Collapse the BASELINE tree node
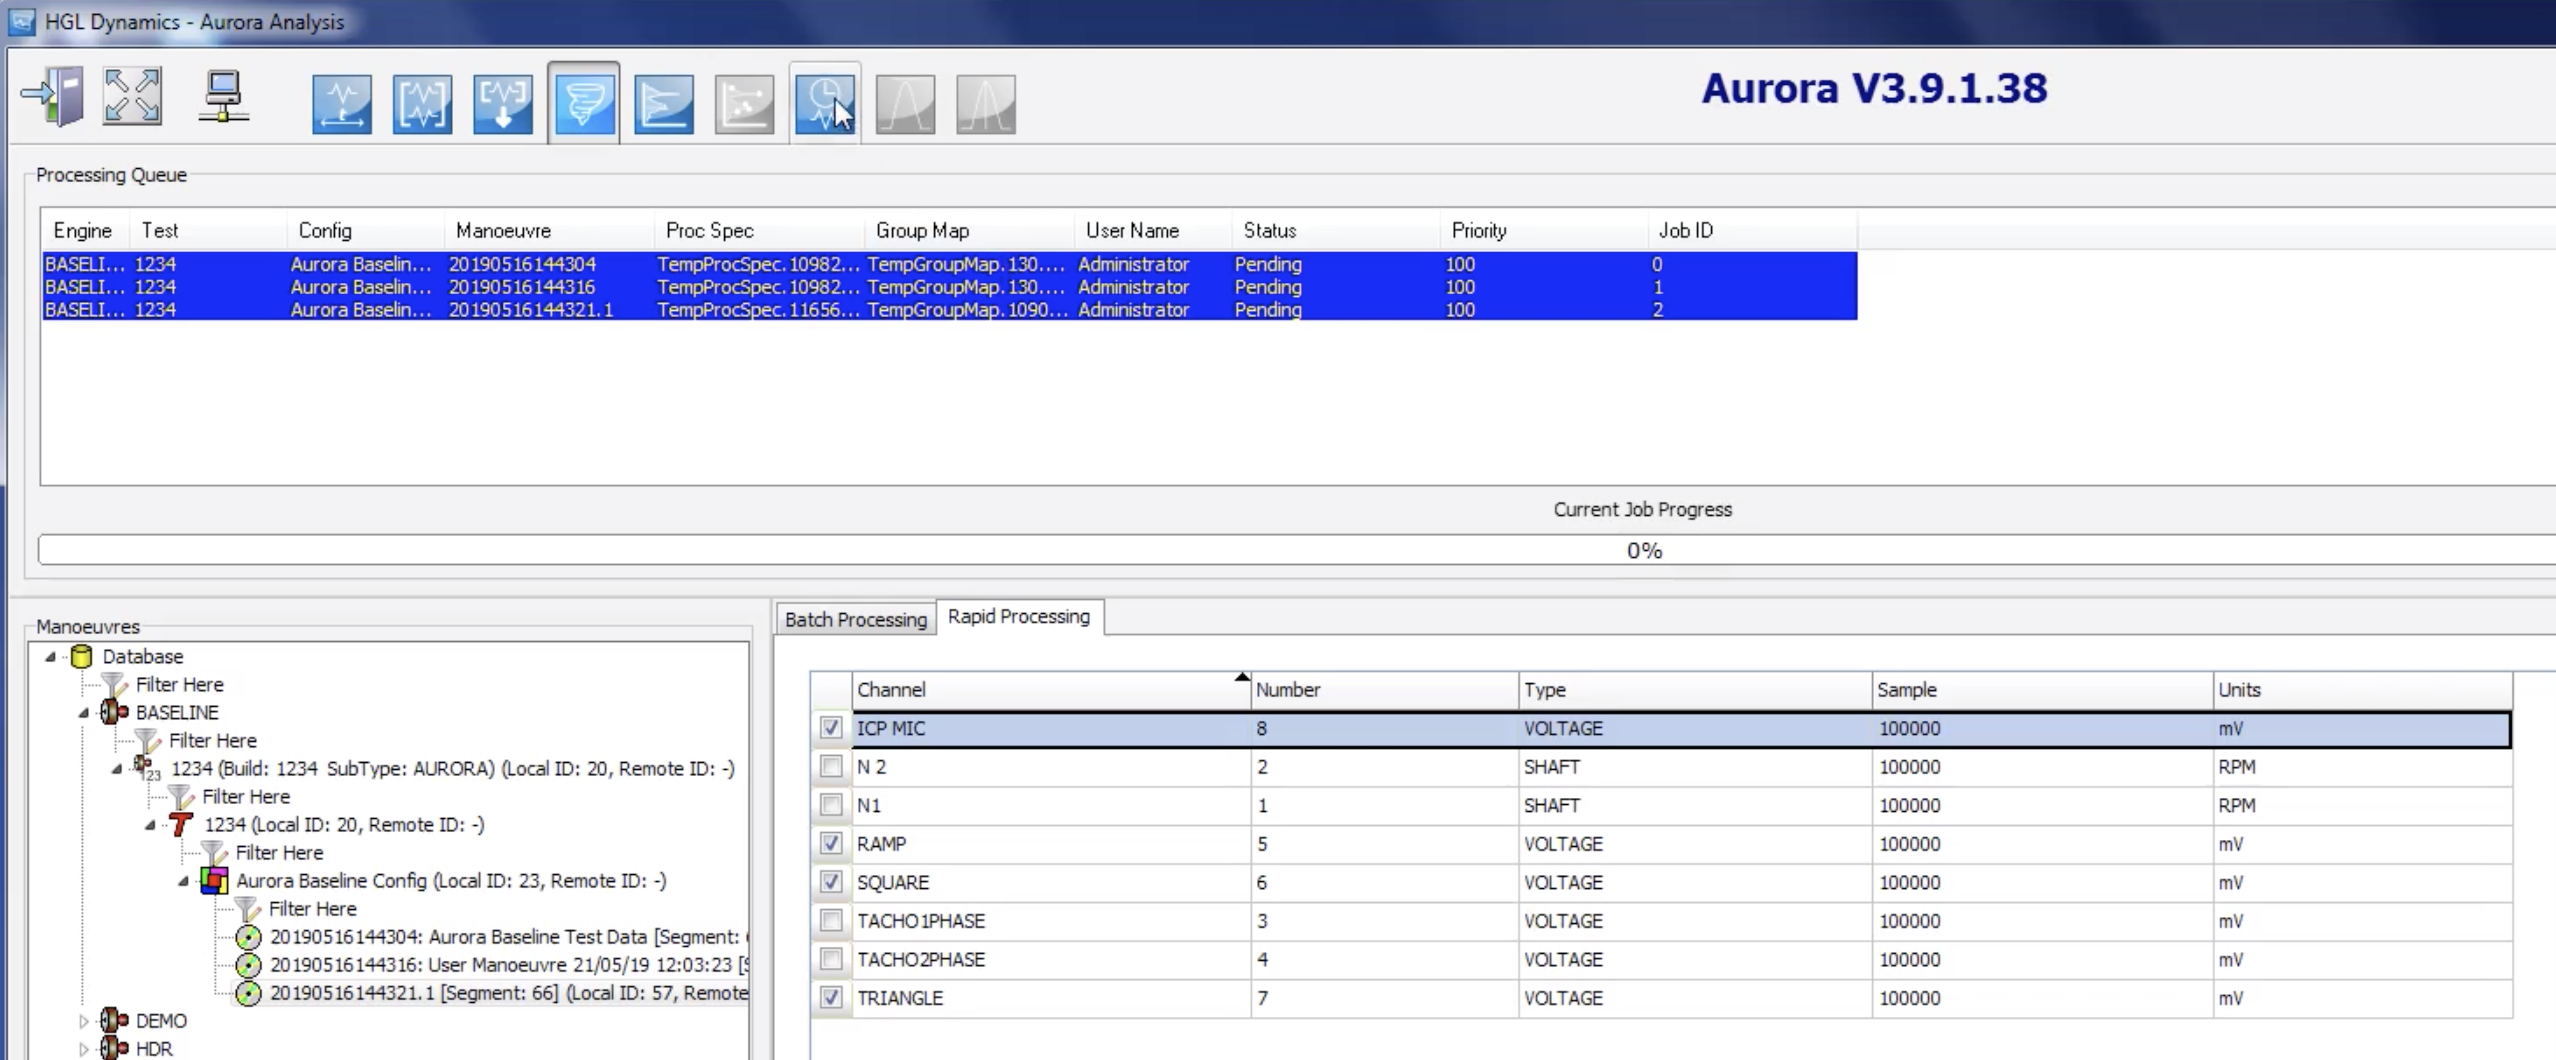The image size is (2556, 1060). click(85, 712)
